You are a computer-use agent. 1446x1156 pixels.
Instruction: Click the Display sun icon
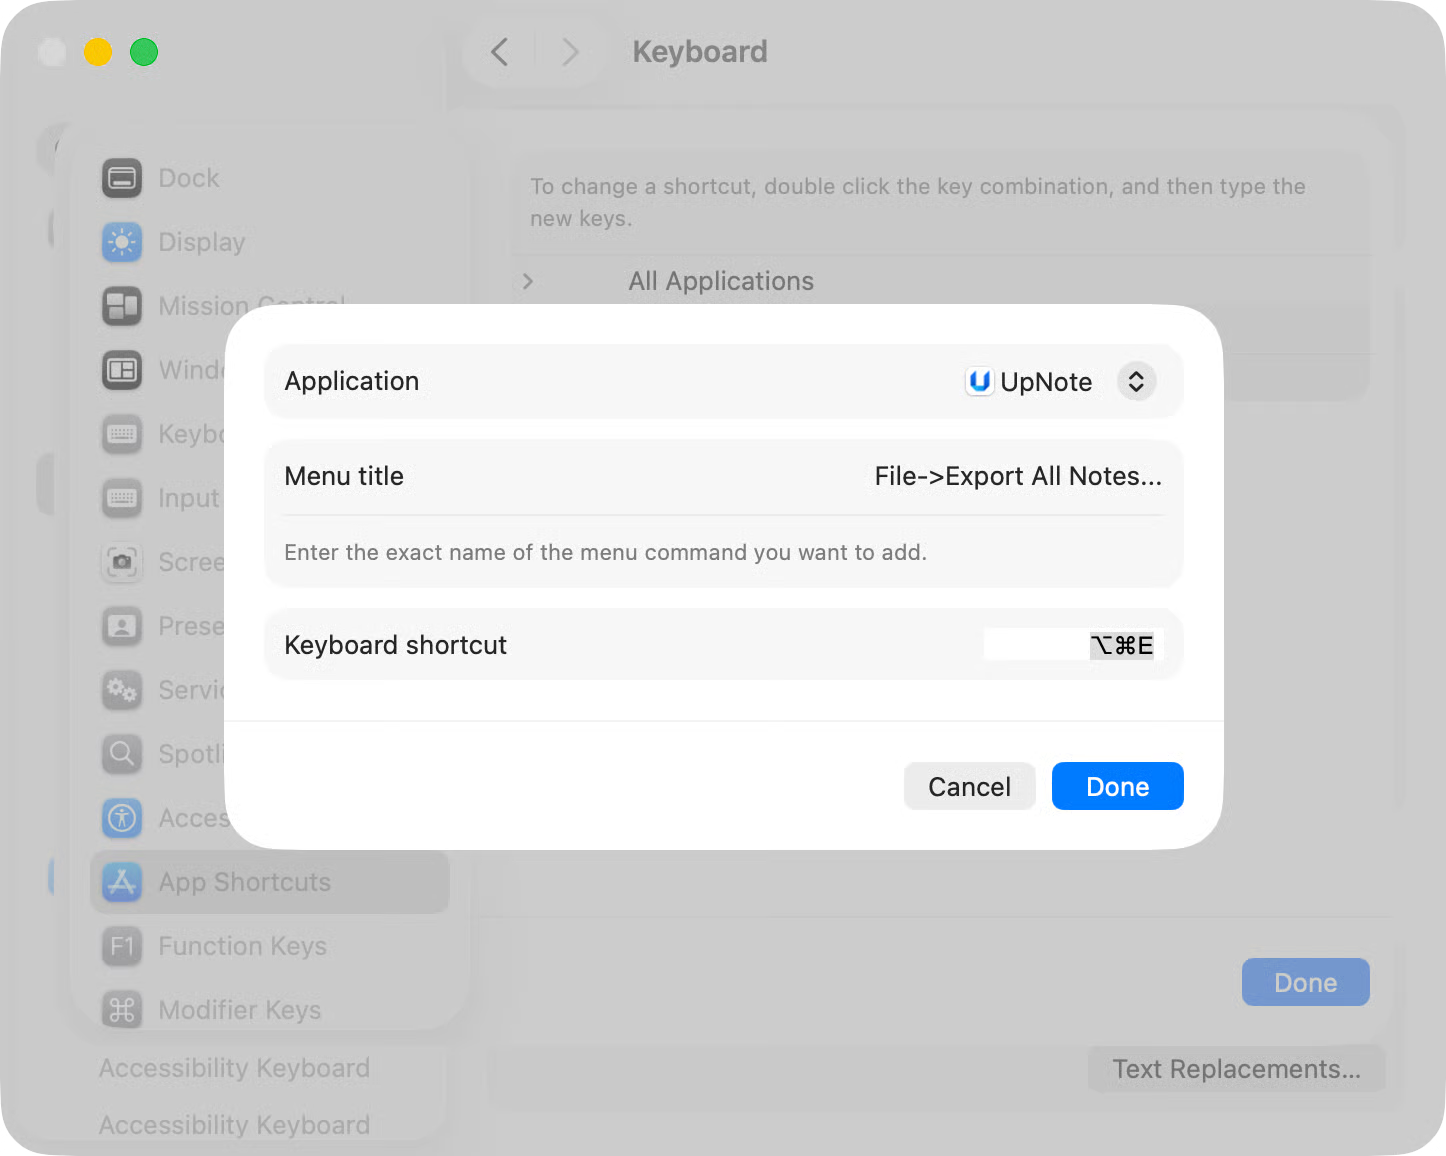click(x=122, y=242)
